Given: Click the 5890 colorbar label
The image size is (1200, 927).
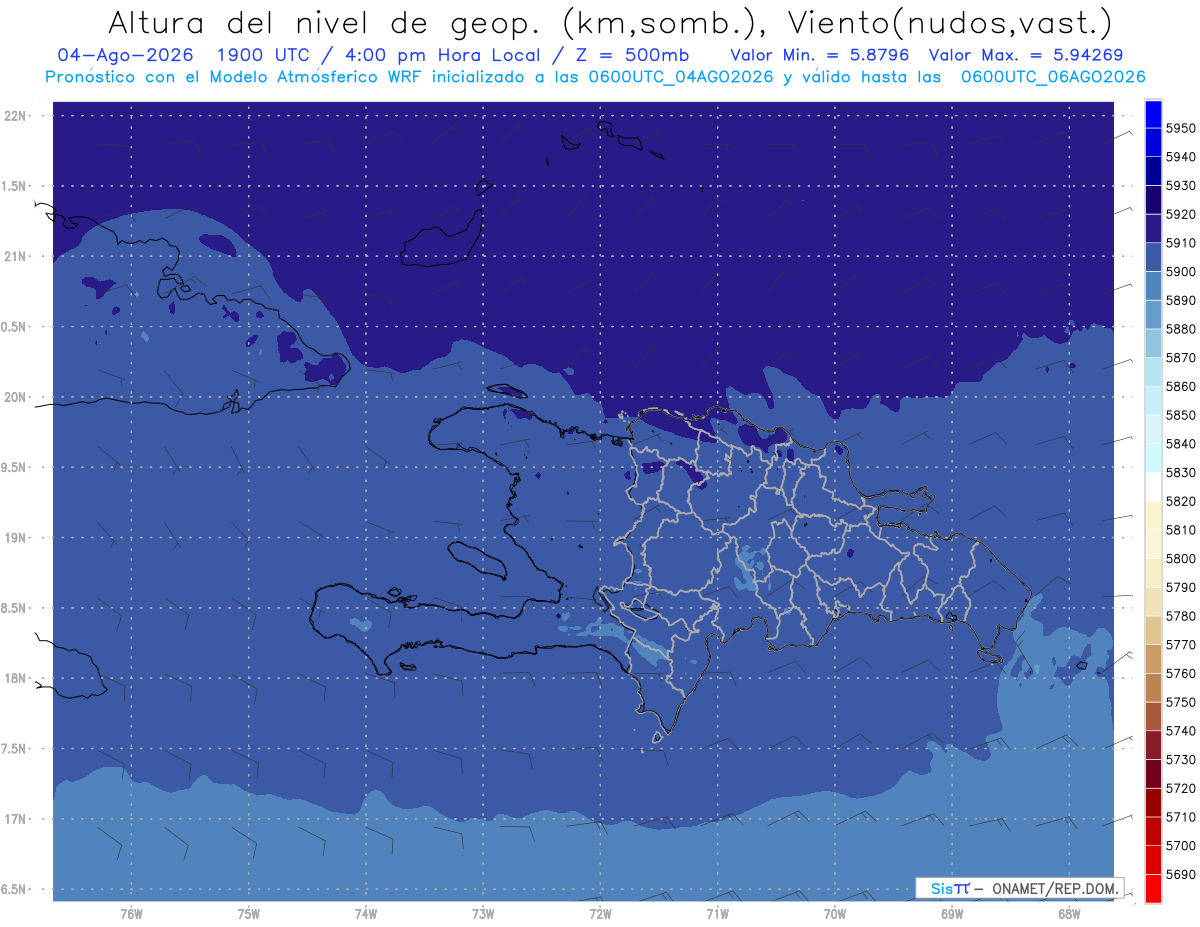Looking at the screenshot, I should [1181, 300].
